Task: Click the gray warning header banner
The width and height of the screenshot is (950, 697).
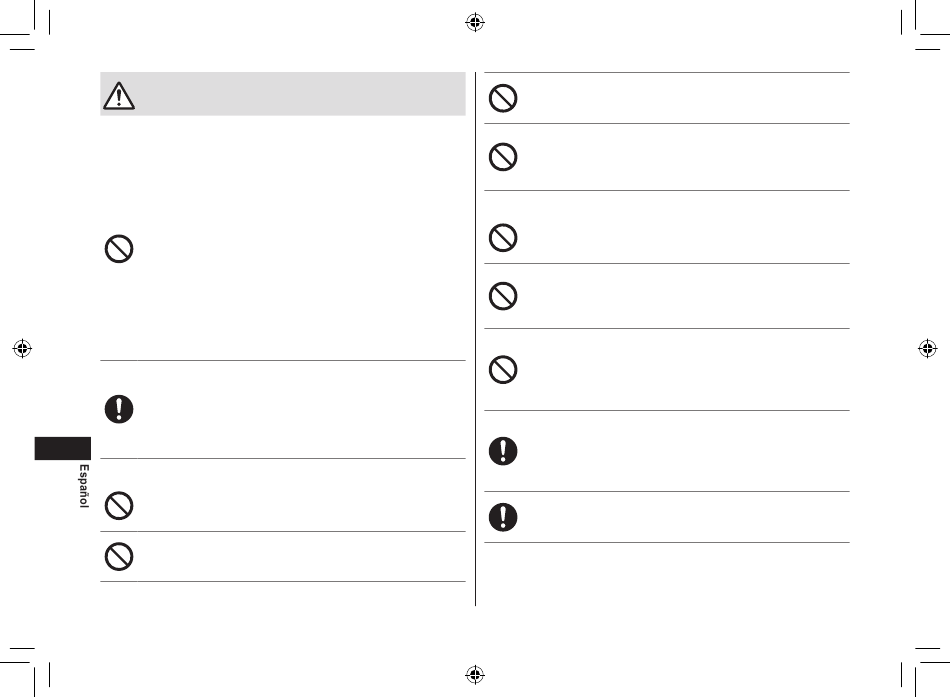Action: [283, 94]
